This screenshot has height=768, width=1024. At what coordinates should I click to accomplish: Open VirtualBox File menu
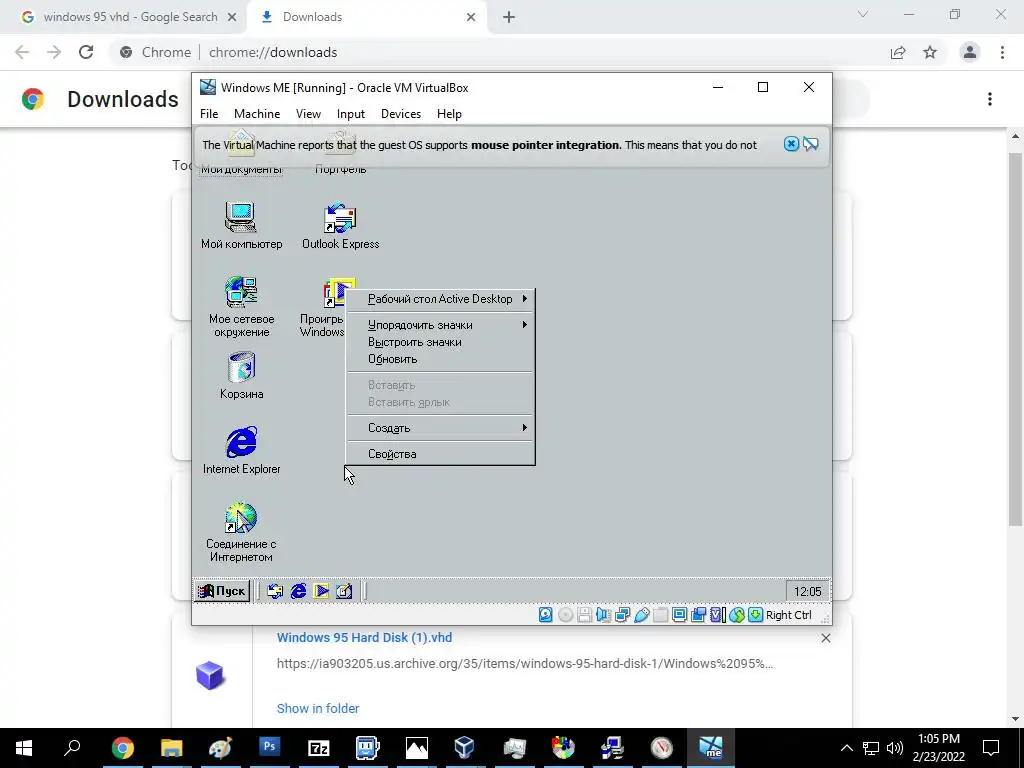209,114
